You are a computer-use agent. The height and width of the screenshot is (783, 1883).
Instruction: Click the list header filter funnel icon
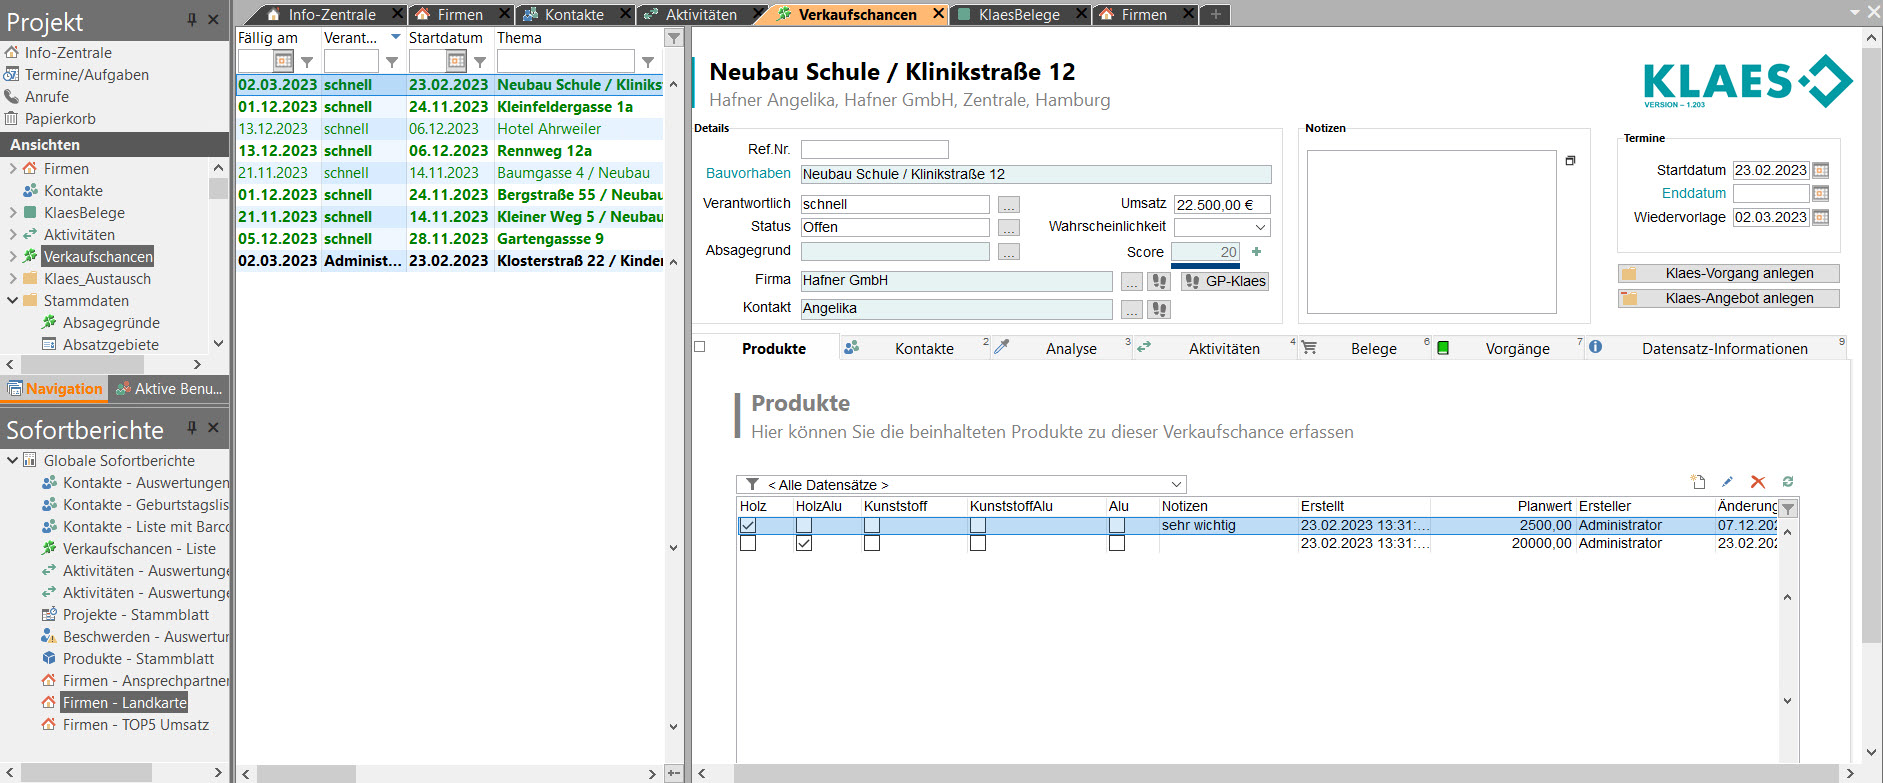pyautogui.click(x=674, y=38)
